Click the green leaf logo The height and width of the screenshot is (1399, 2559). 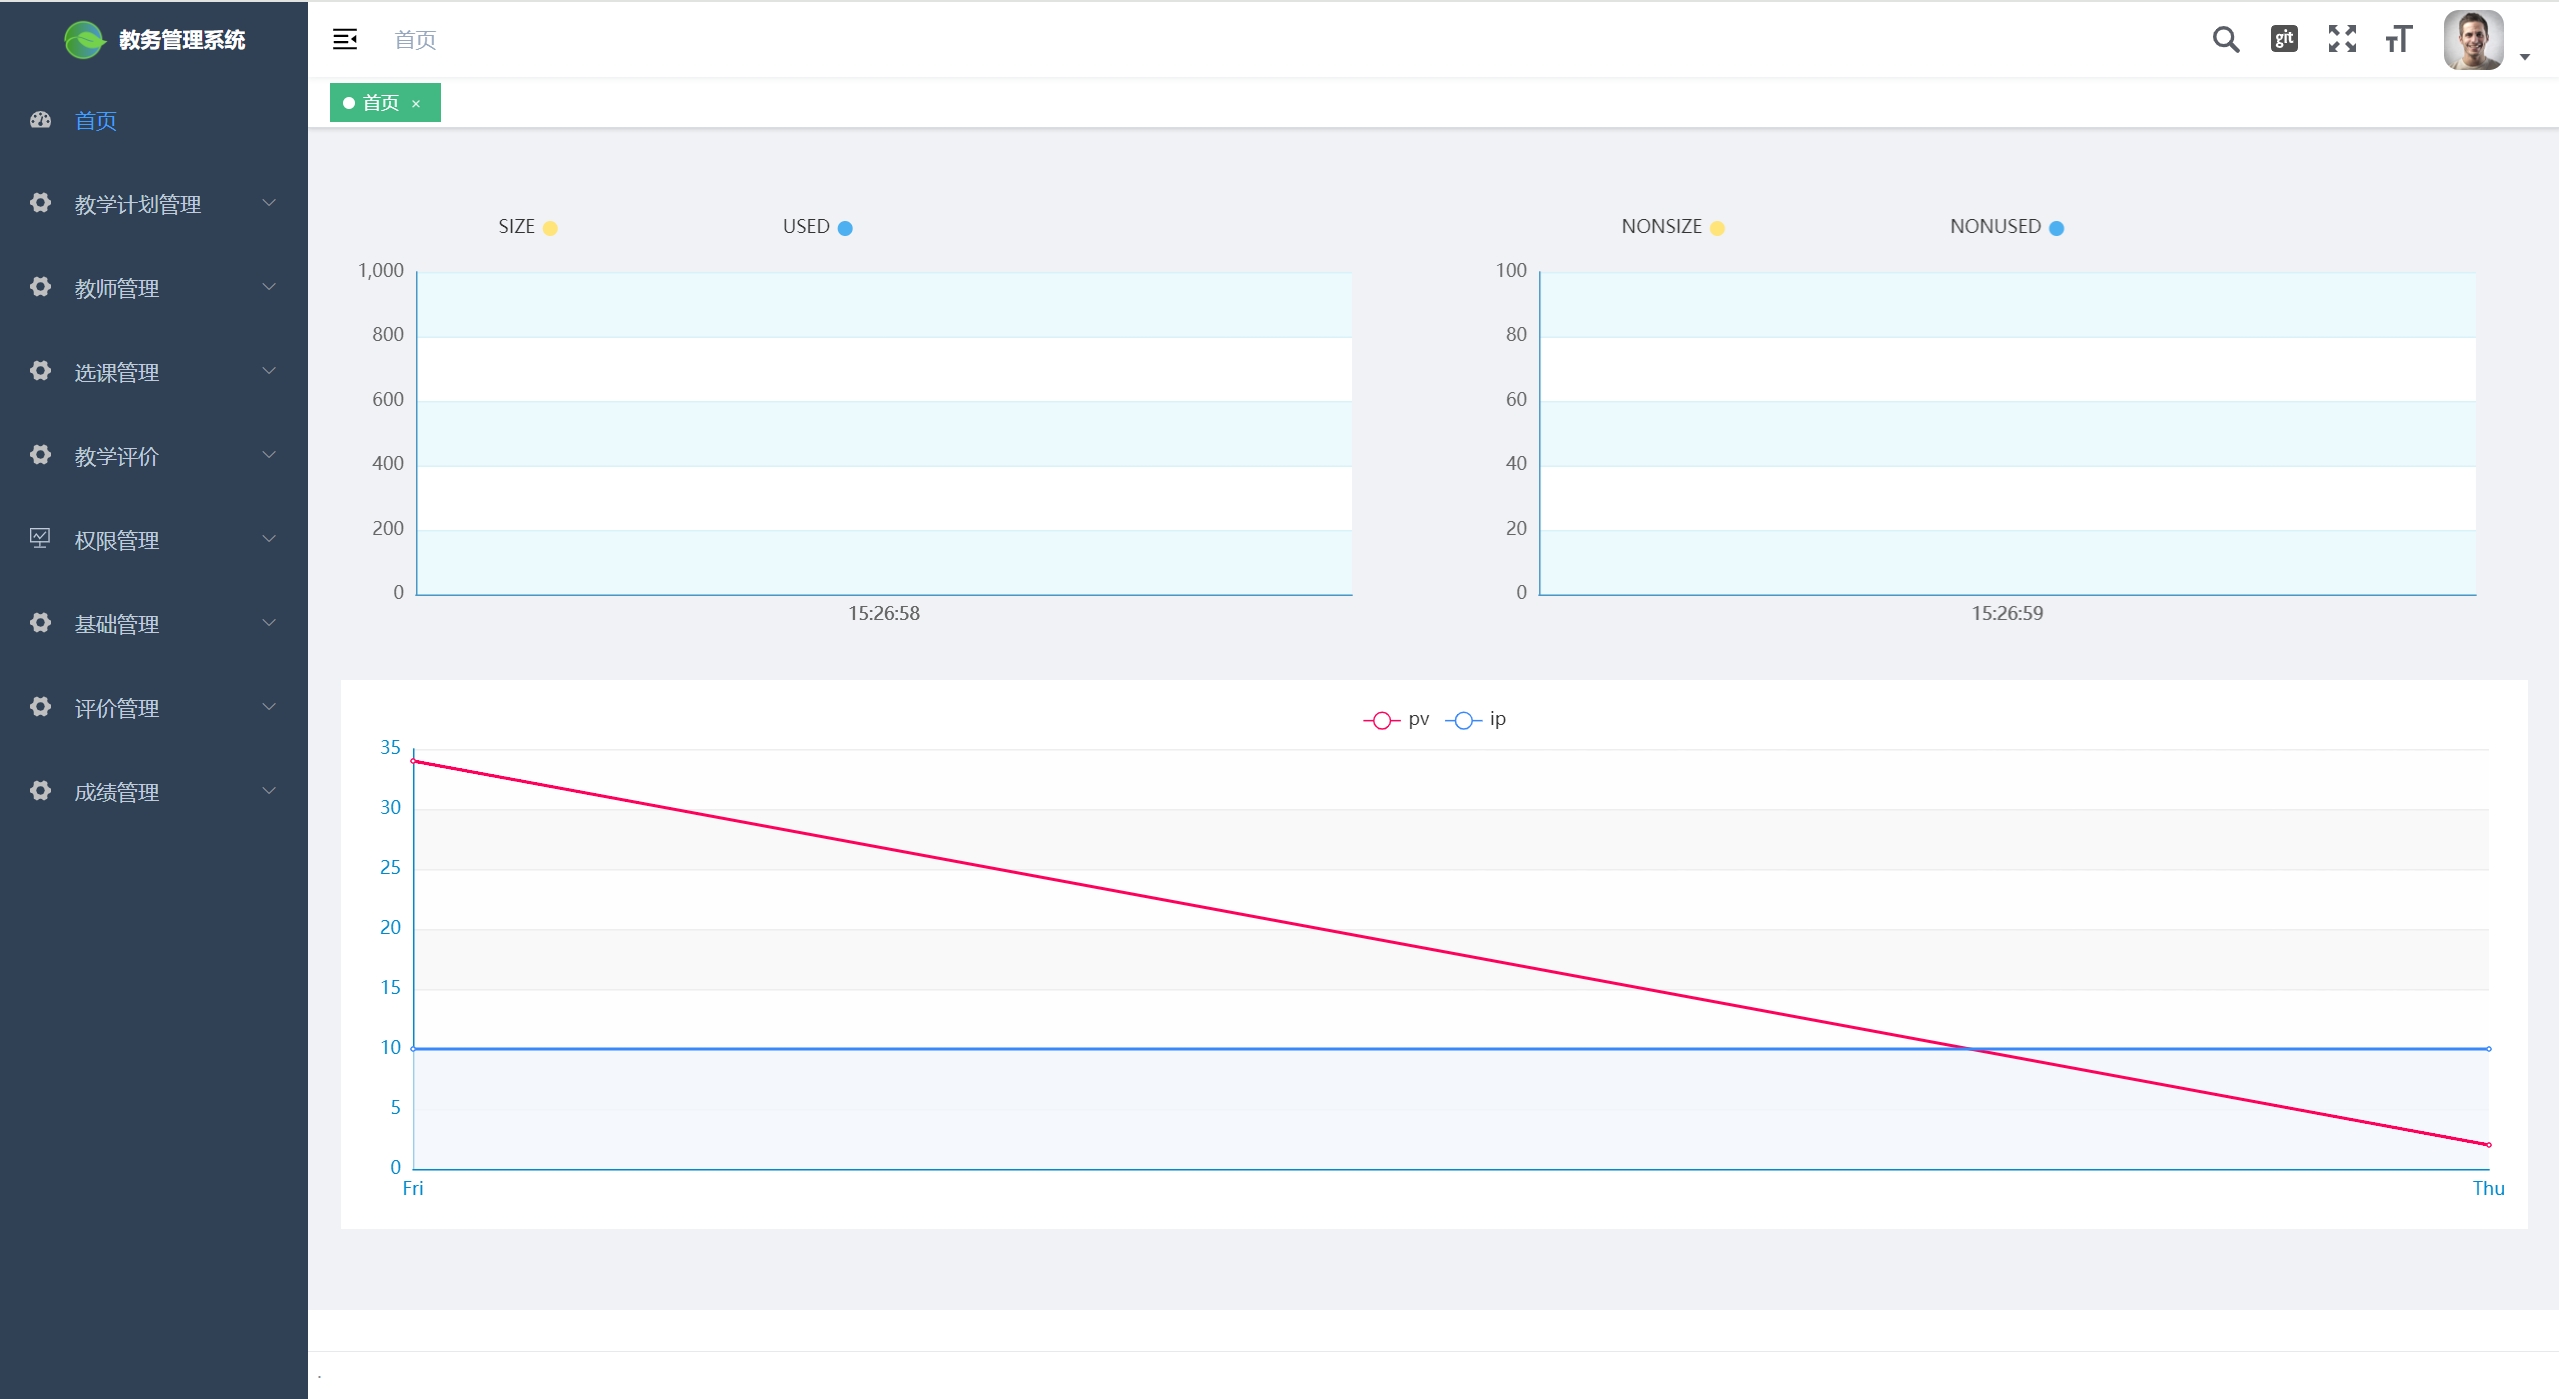84,40
